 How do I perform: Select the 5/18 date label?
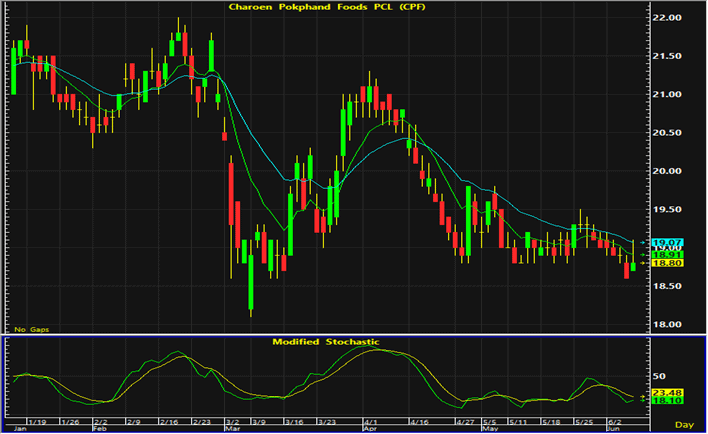coord(551,422)
